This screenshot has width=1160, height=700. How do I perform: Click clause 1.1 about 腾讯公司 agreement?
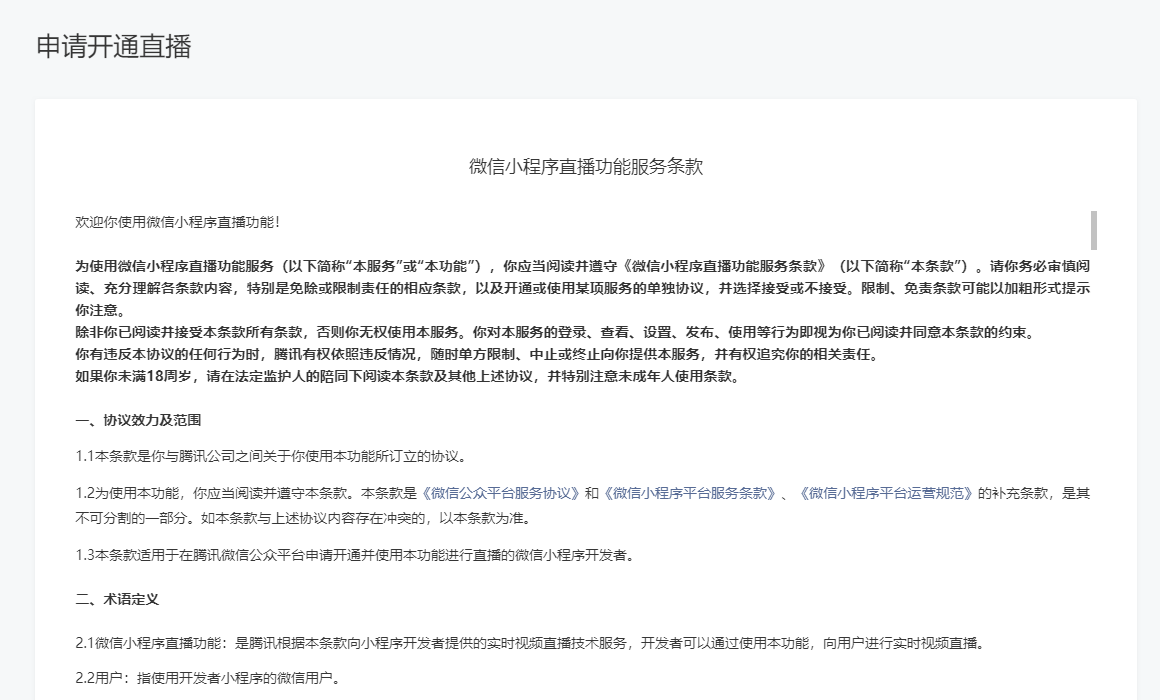(x=272, y=457)
